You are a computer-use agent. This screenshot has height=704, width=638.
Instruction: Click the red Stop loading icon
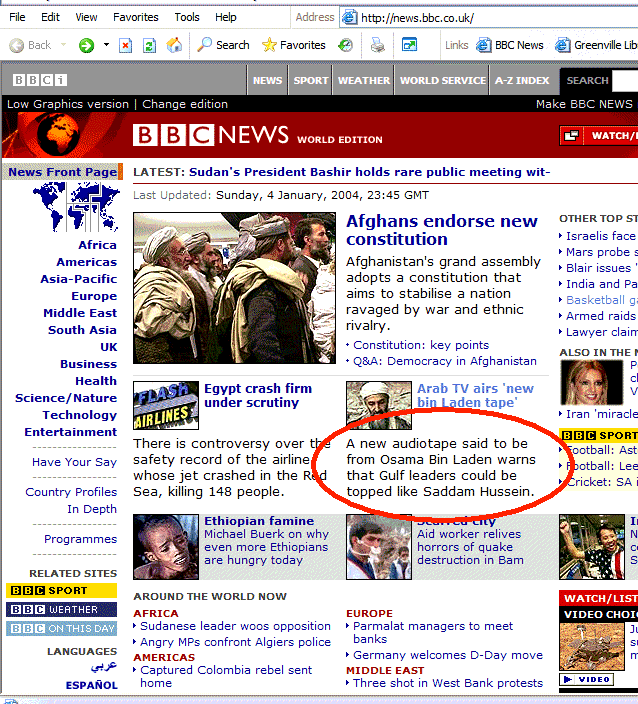[125, 45]
